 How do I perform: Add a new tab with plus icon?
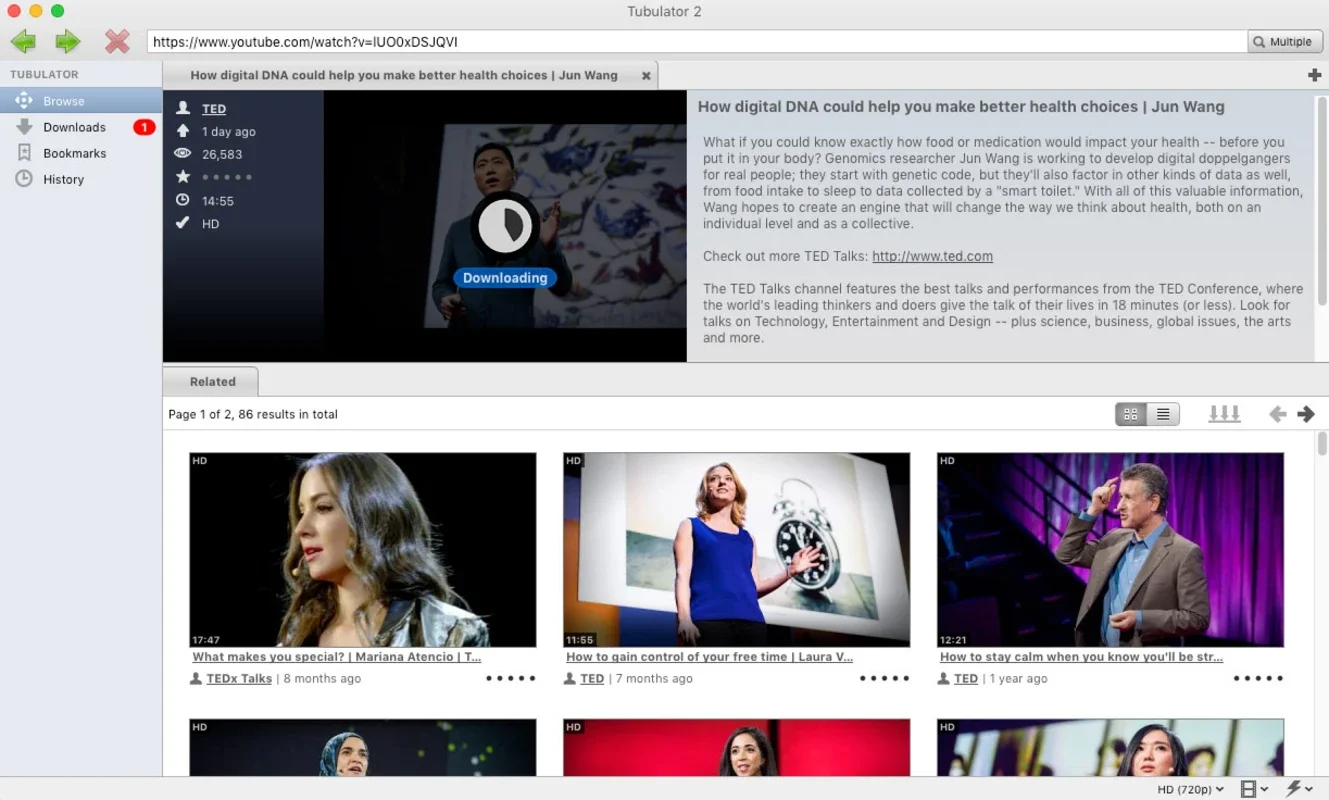[x=1314, y=75]
